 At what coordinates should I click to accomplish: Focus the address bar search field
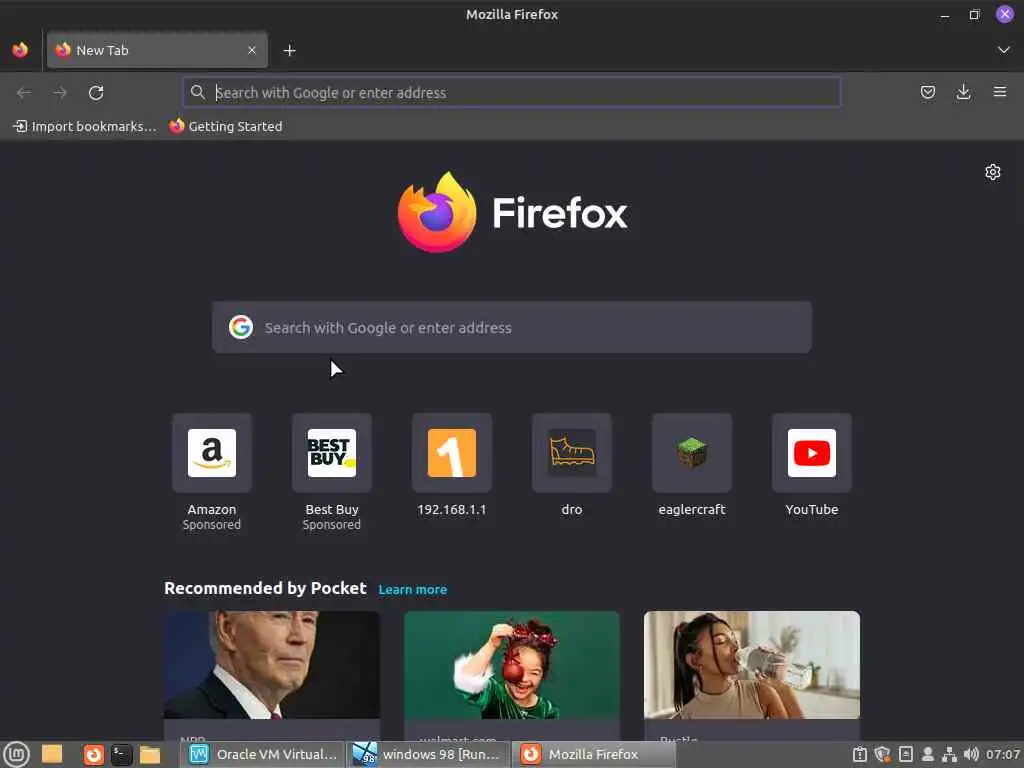pyautogui.click(x=511, y=93)
